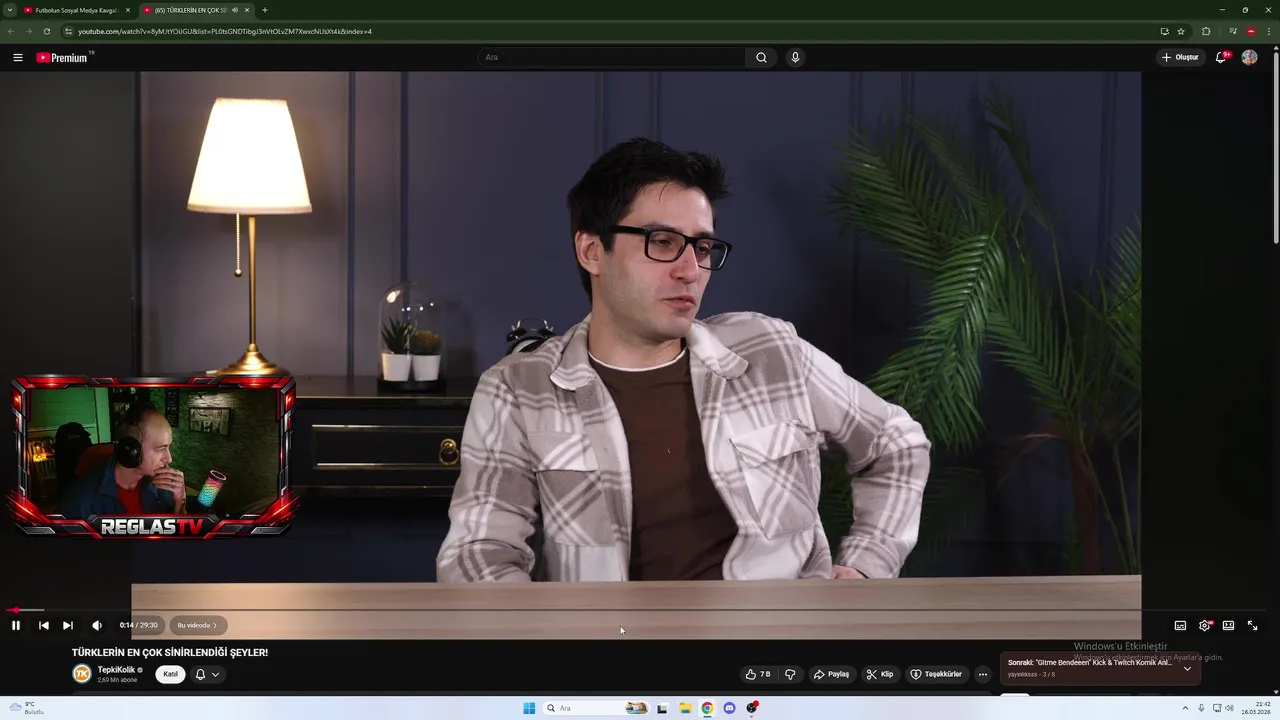Switch to 'Futbolun Sosyal Medya' browser tab

(77, 10)
